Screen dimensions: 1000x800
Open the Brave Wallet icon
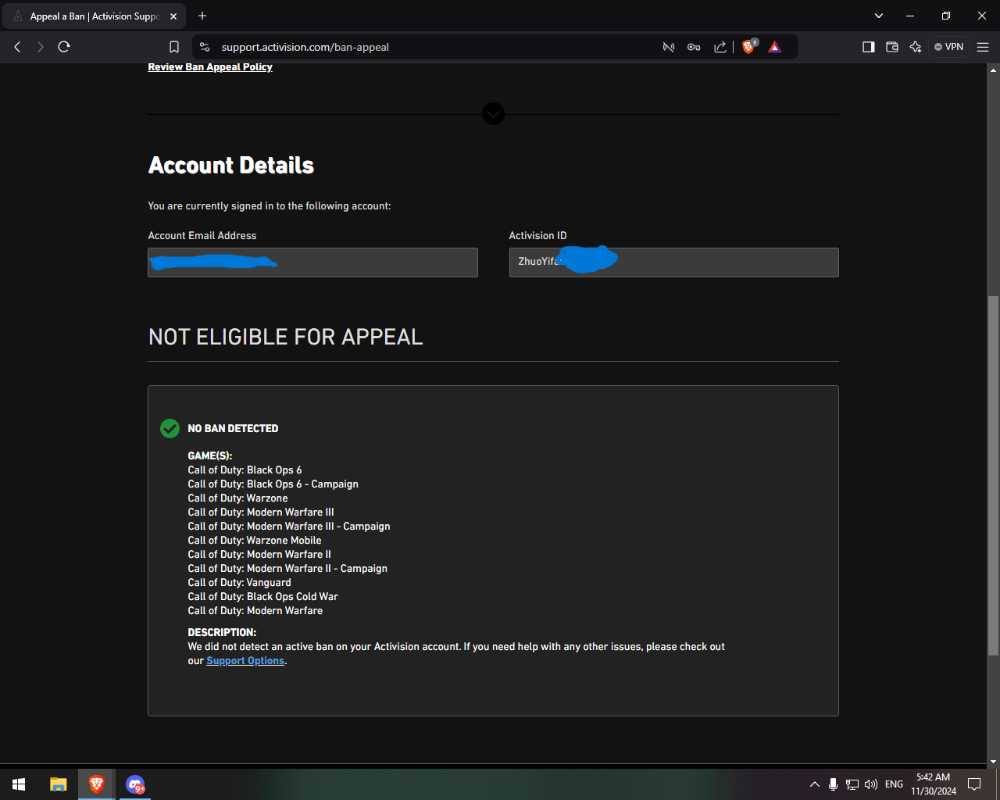point(892,47)
